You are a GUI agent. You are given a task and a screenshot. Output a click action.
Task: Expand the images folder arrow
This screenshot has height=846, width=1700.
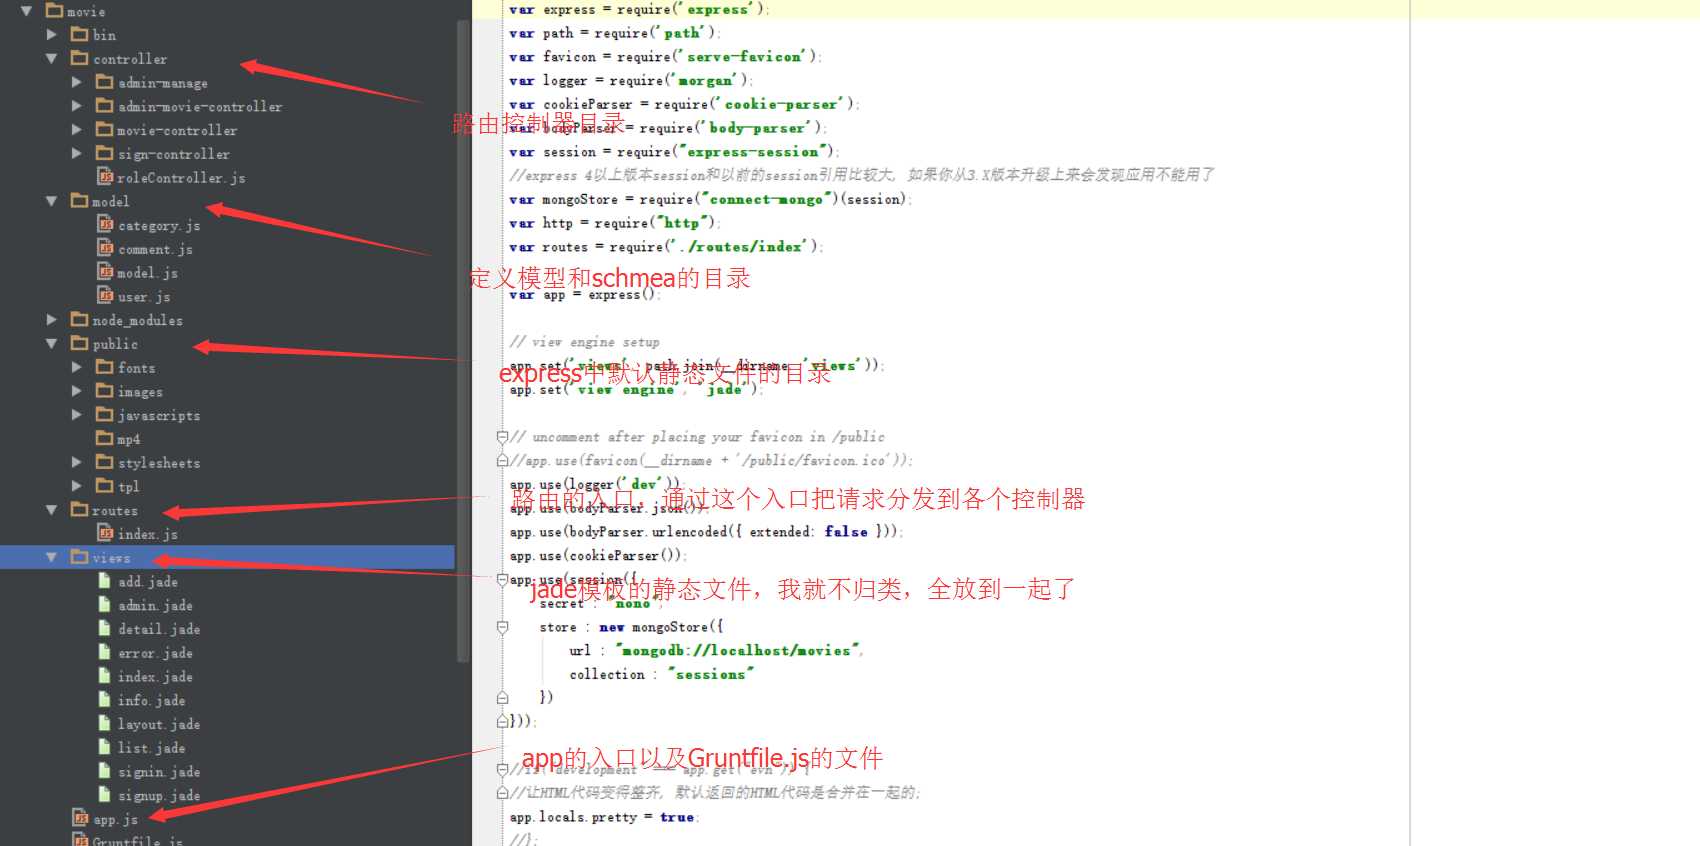click(x=77, y=391)
